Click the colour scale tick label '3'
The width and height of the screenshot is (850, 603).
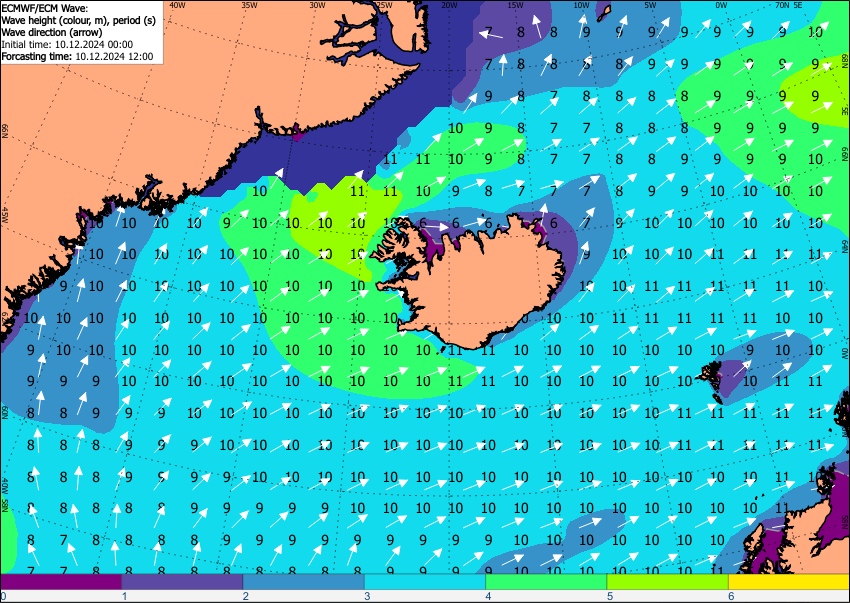point(367,596)
